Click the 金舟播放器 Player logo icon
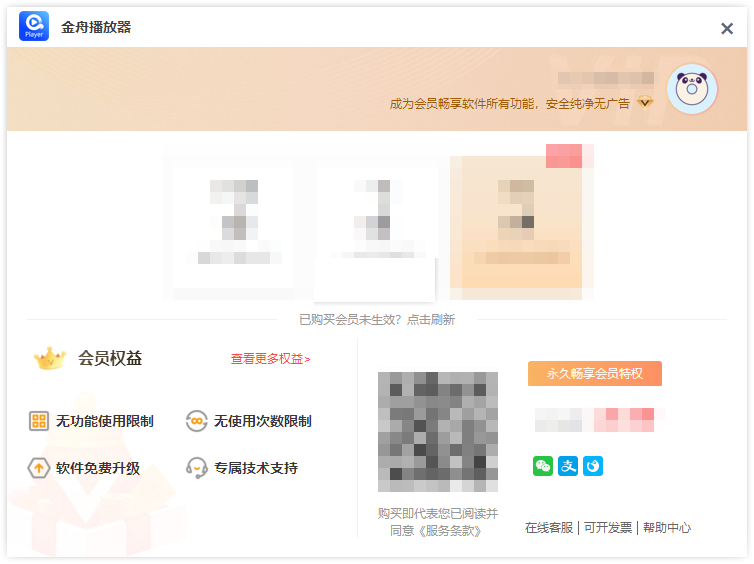The width and height of the screenshot is (754, 564). coord(34,26)
